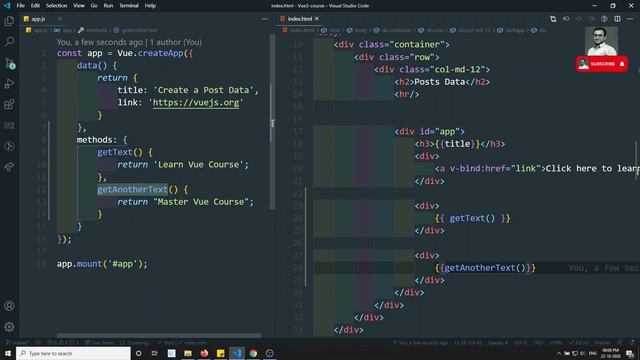Open the More Actions ellipsis of index.html editor
Image resolution: width=640 pixels, height=360 pixels.
[x=630, y=19]
